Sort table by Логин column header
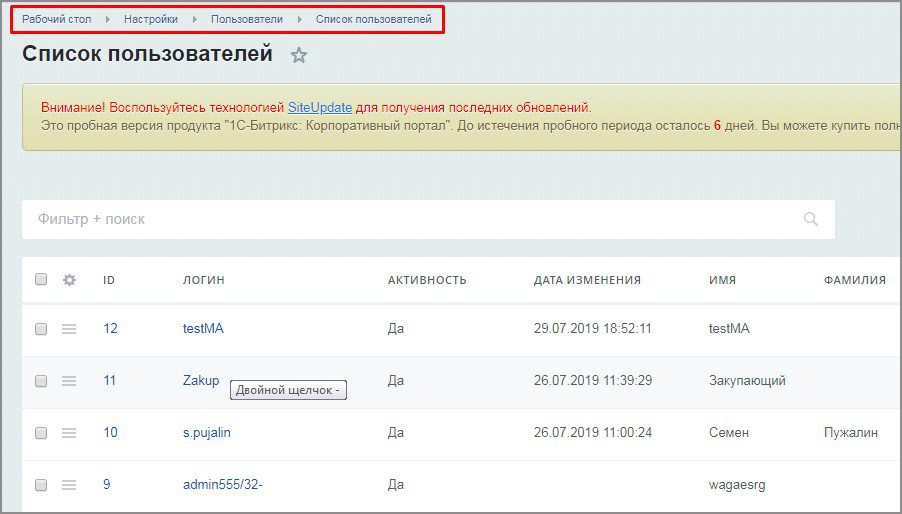 click(203, 280)
